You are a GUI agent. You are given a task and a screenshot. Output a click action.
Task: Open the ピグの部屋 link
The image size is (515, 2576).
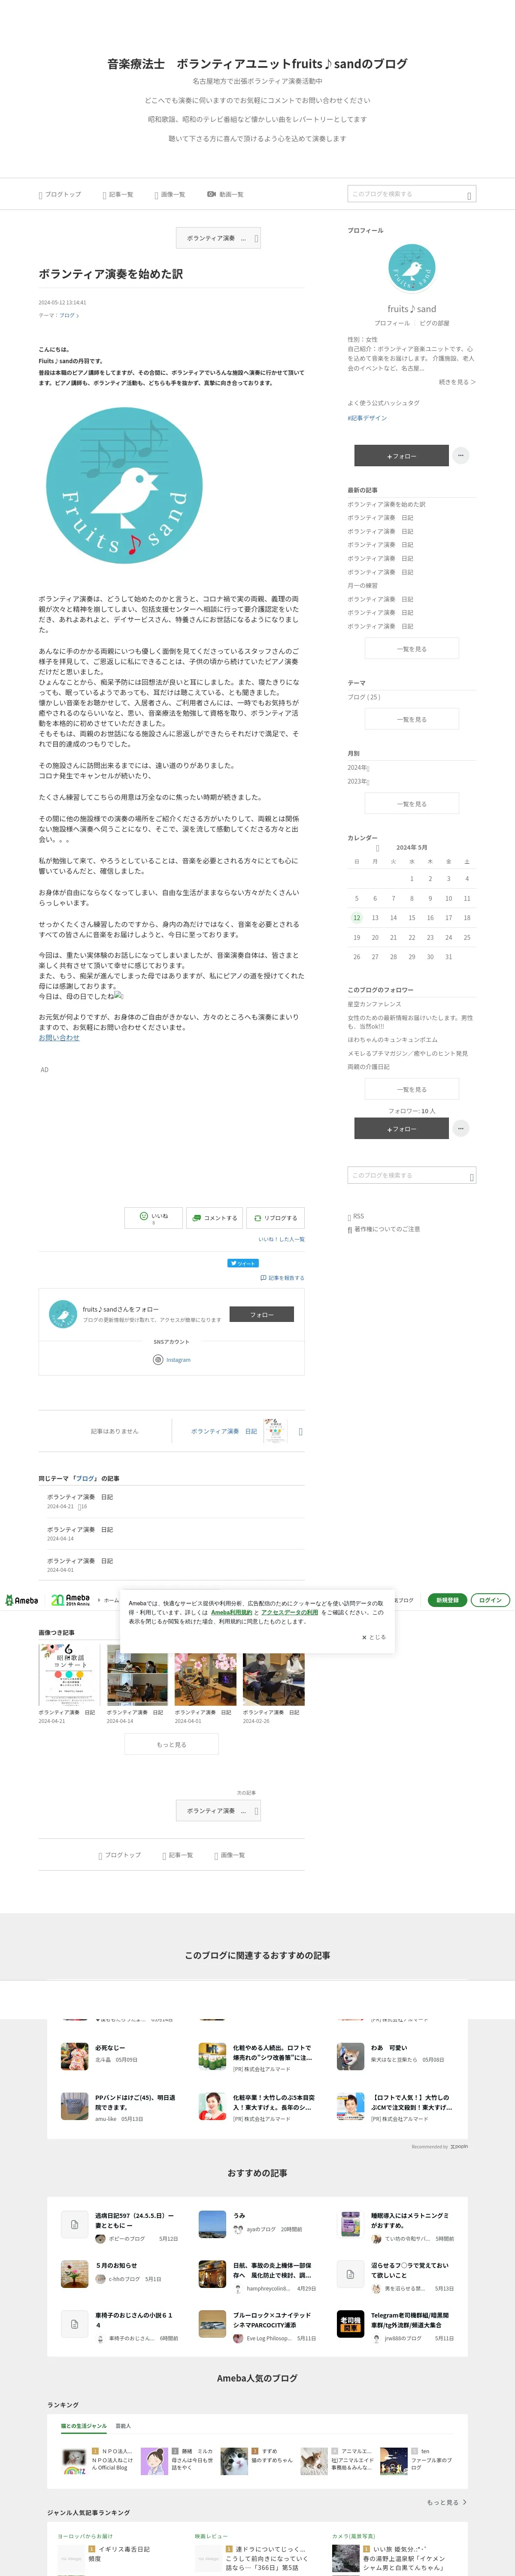434,323
